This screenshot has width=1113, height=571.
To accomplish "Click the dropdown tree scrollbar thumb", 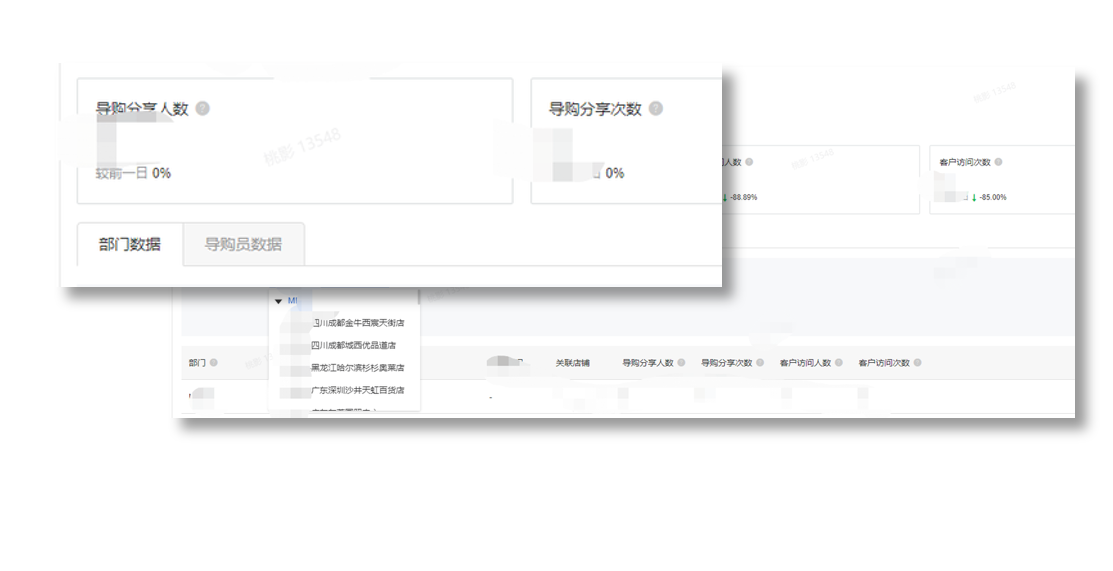I will click(x=418, y=295).
